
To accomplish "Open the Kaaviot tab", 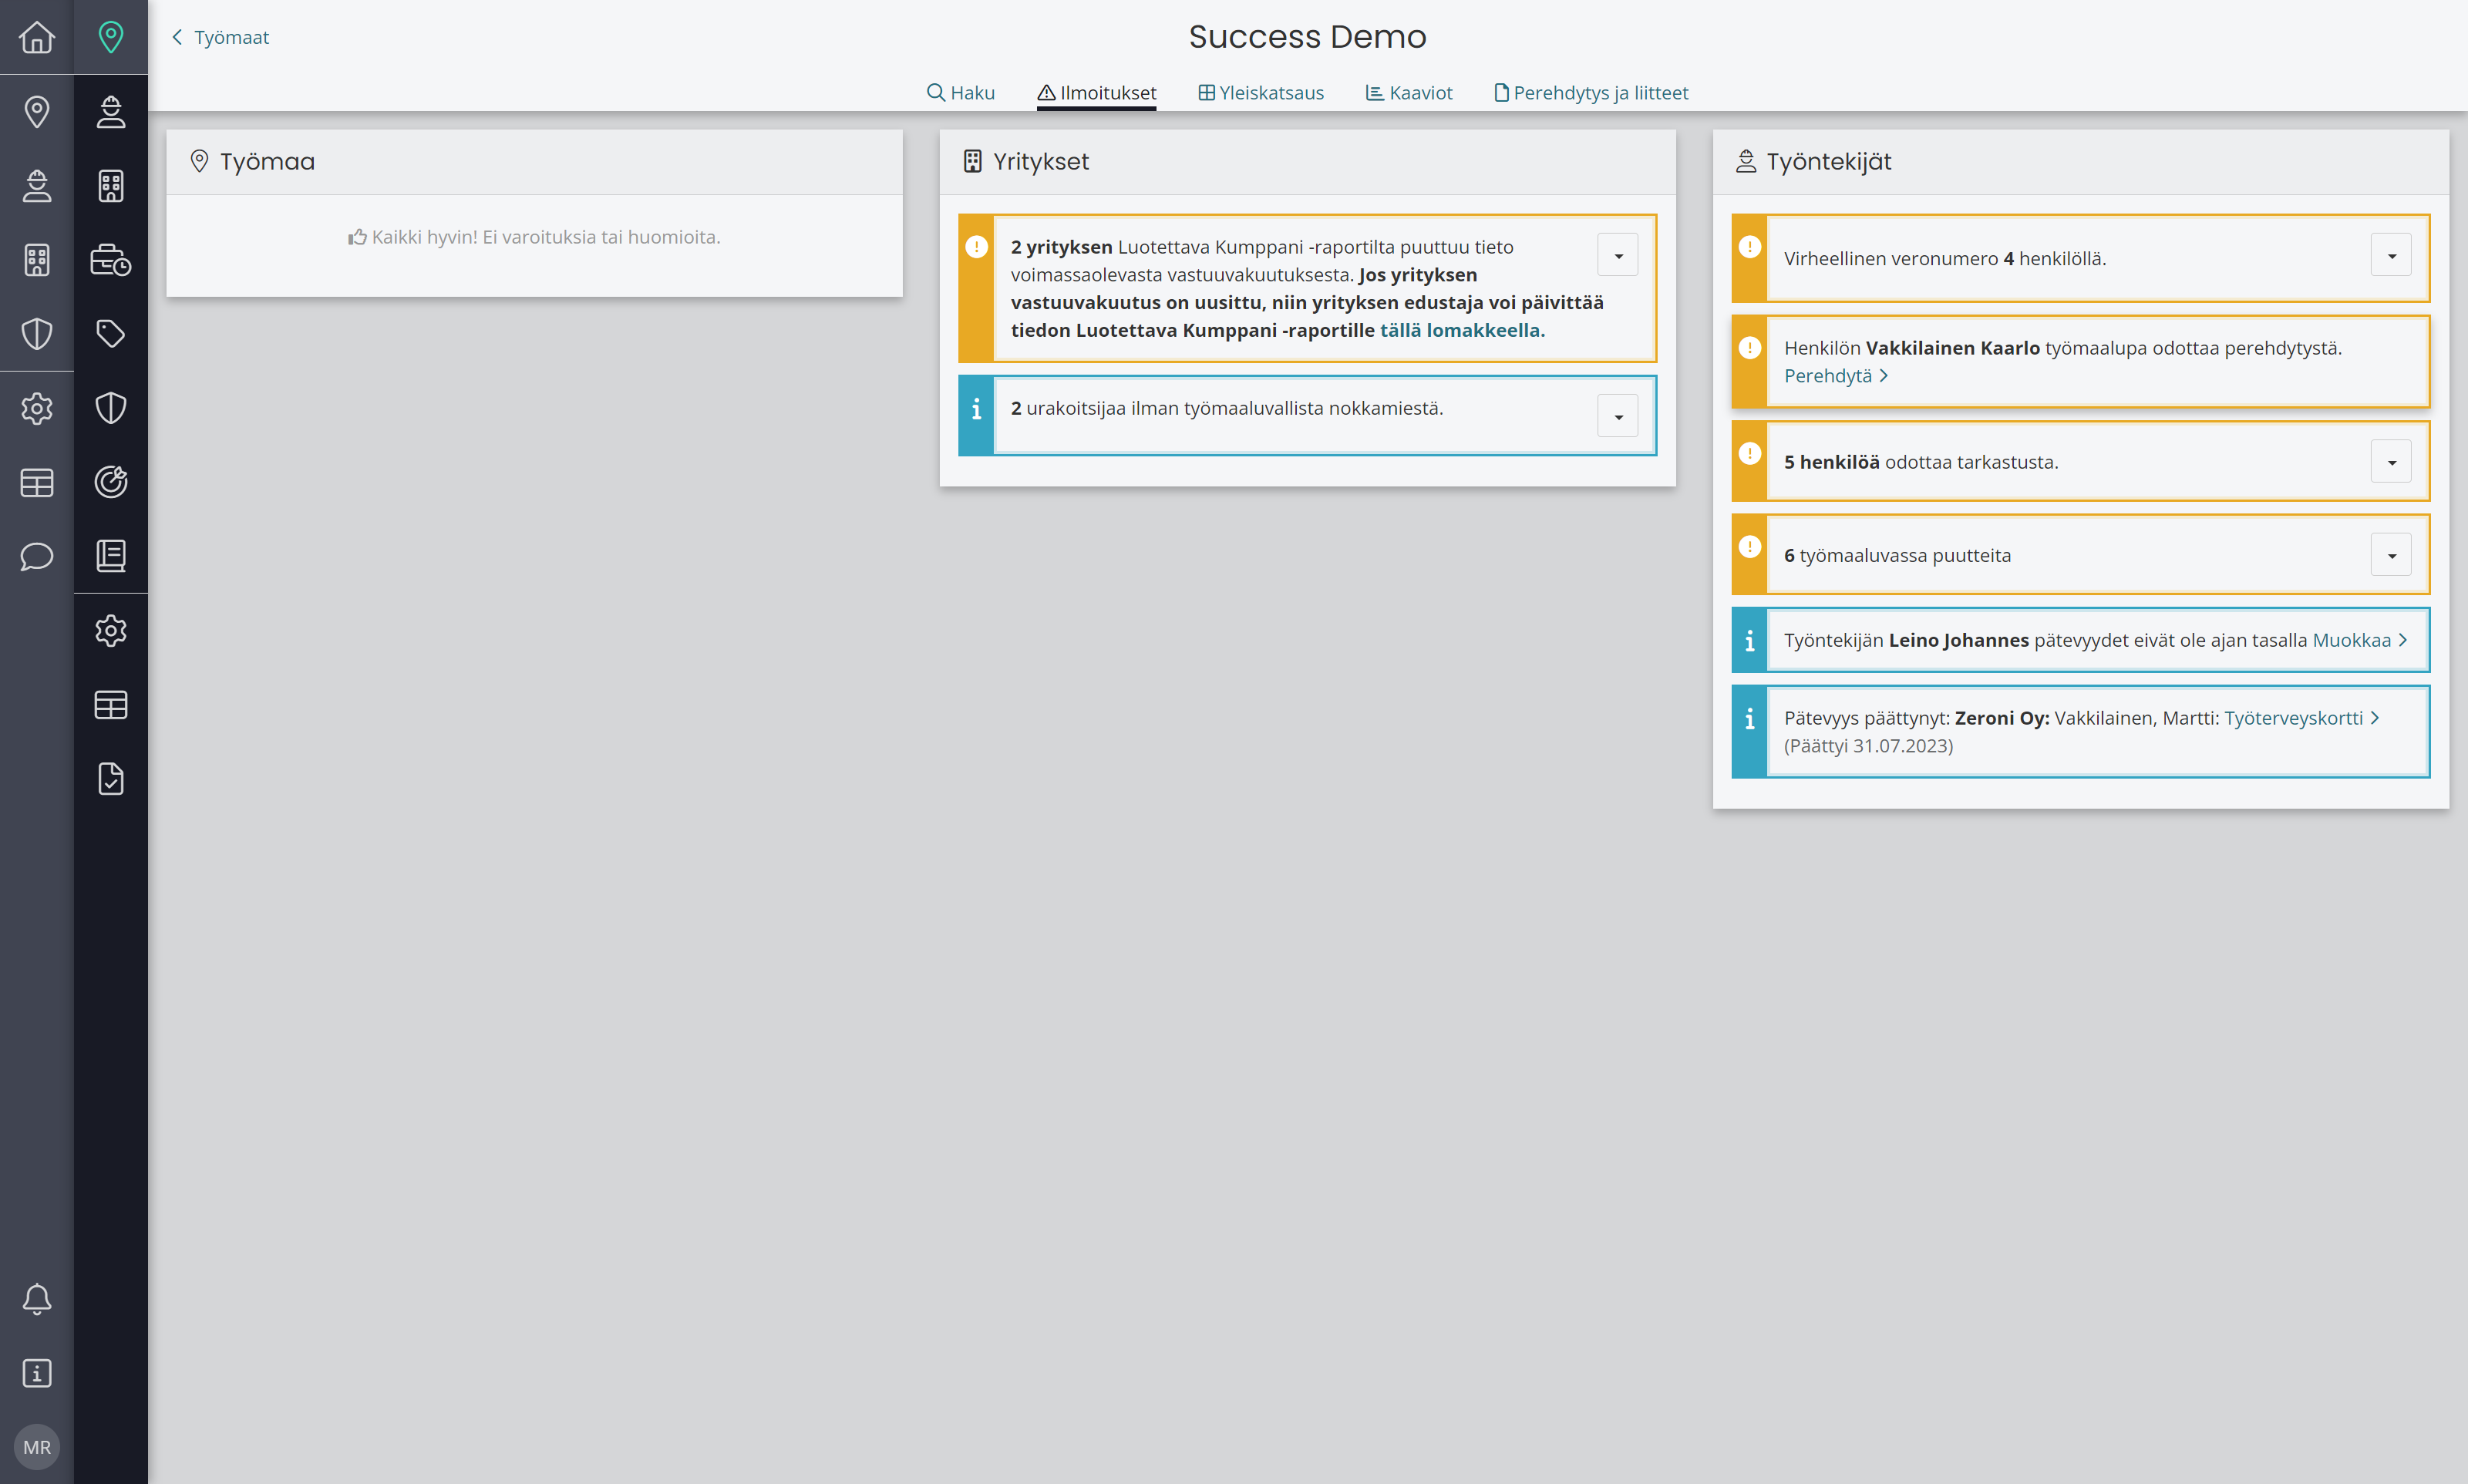I will 1409,93.
